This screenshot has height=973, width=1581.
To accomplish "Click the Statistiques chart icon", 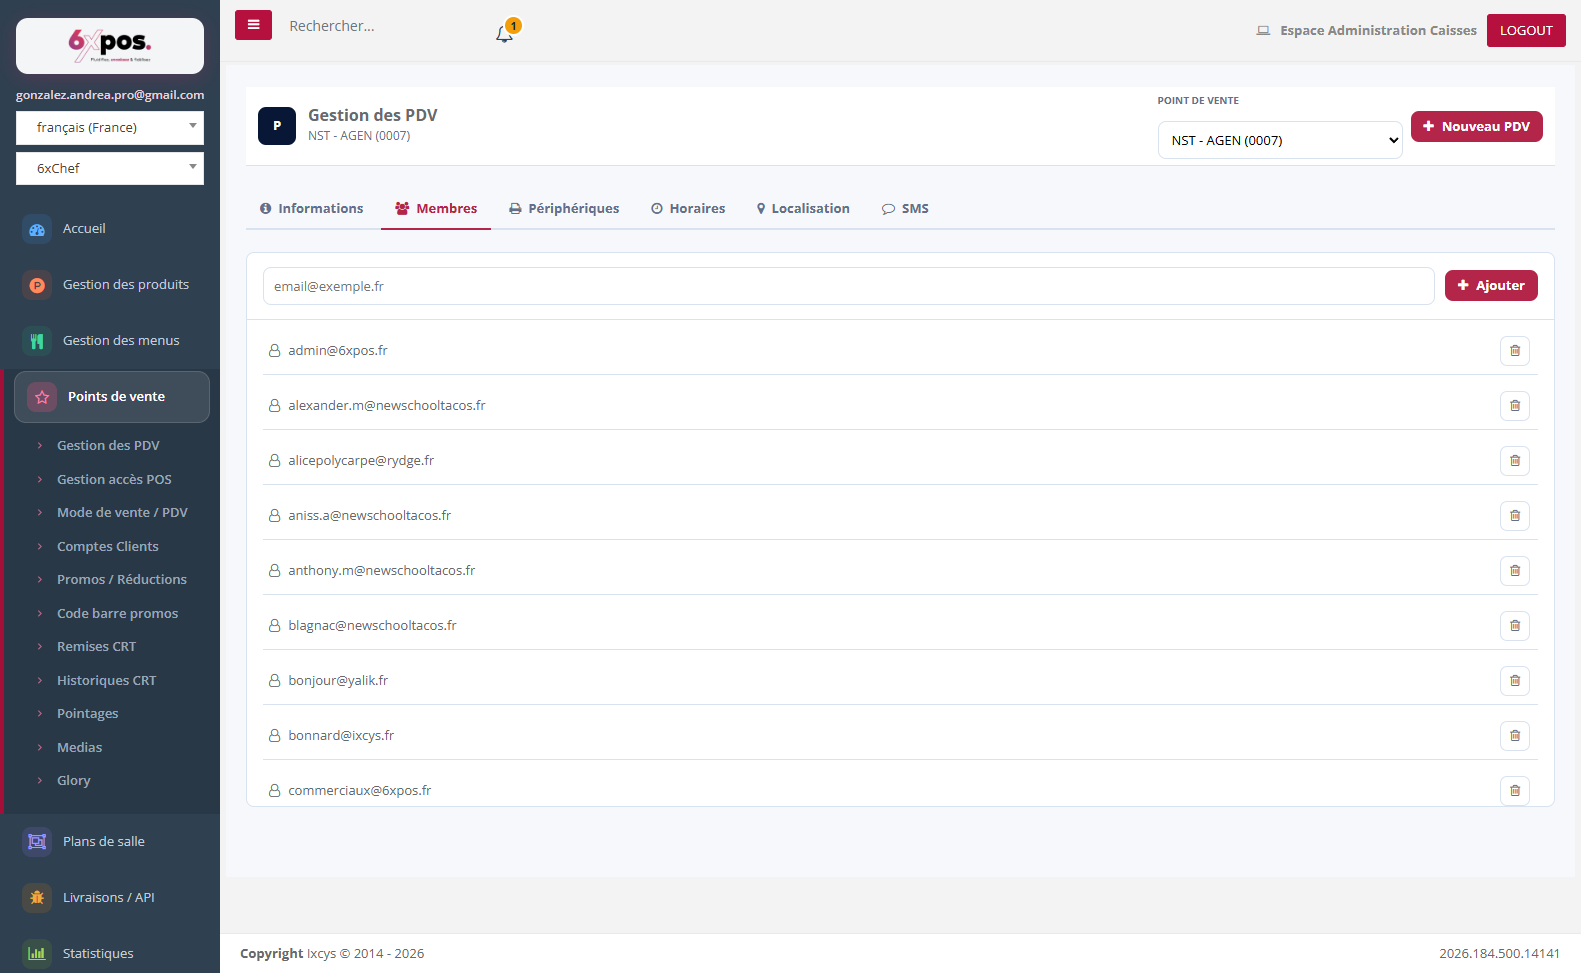I will [x=37, y=954].
